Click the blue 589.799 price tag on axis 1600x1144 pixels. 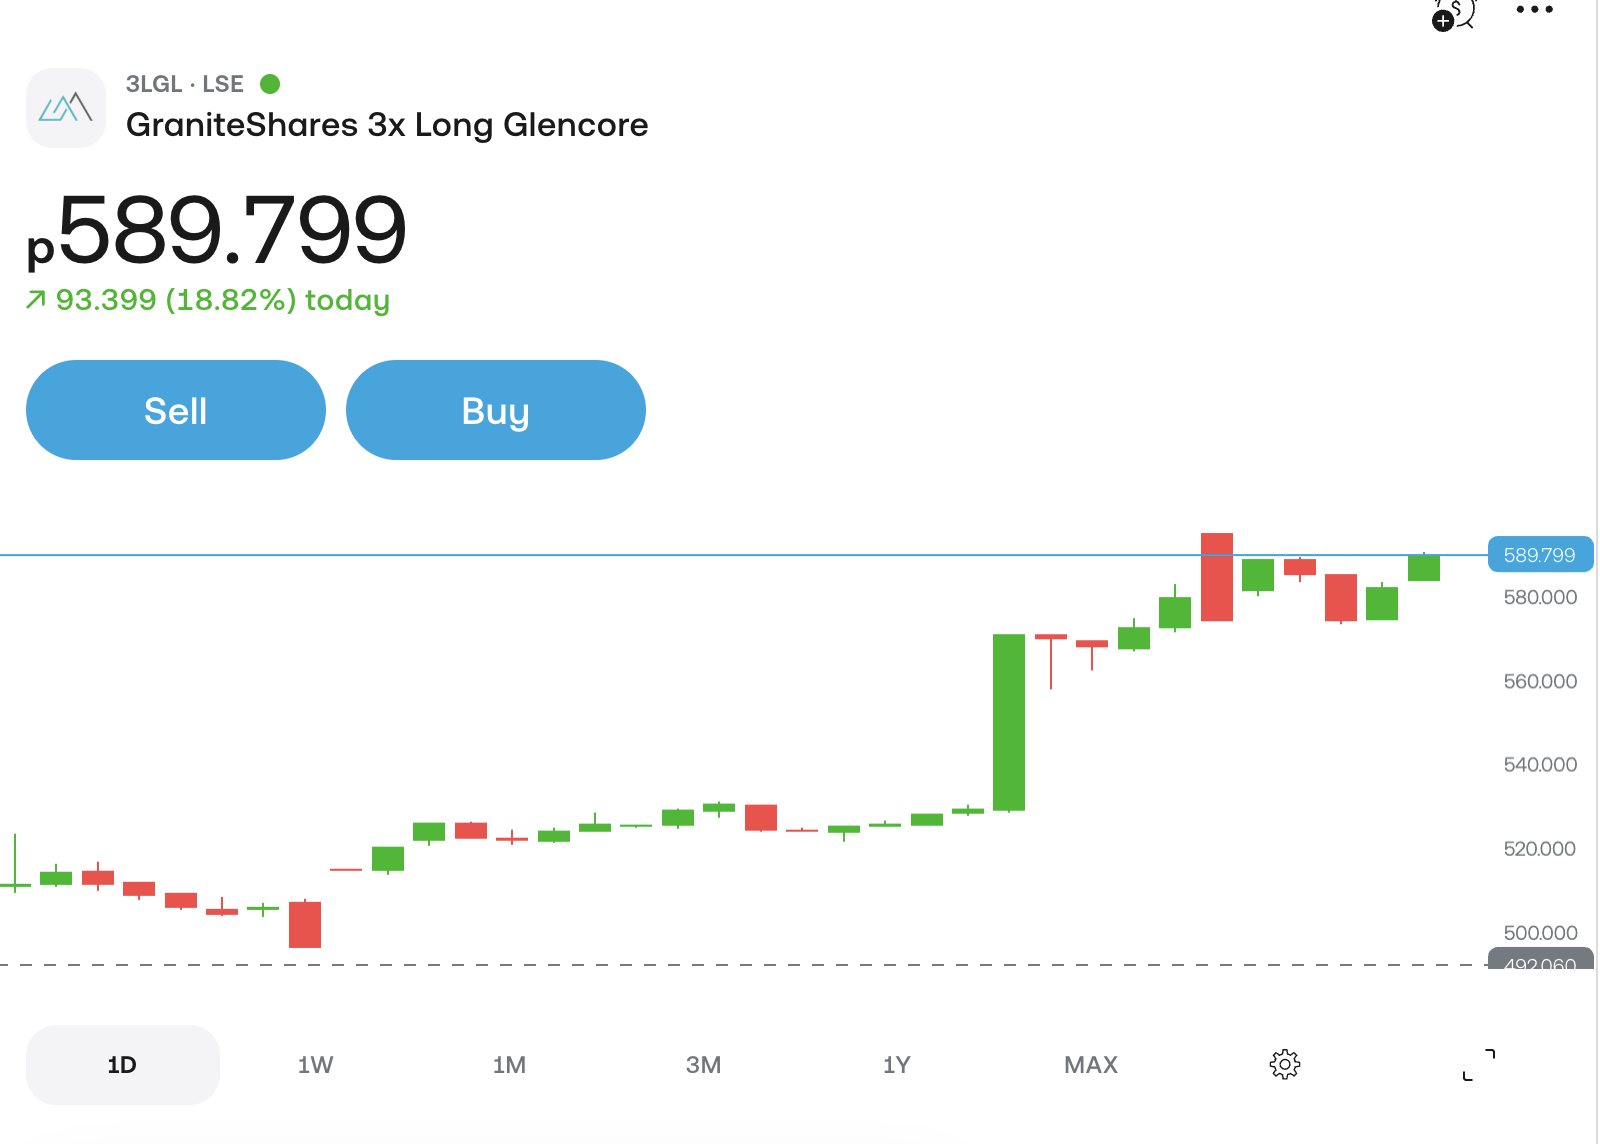coord(1540,554)
